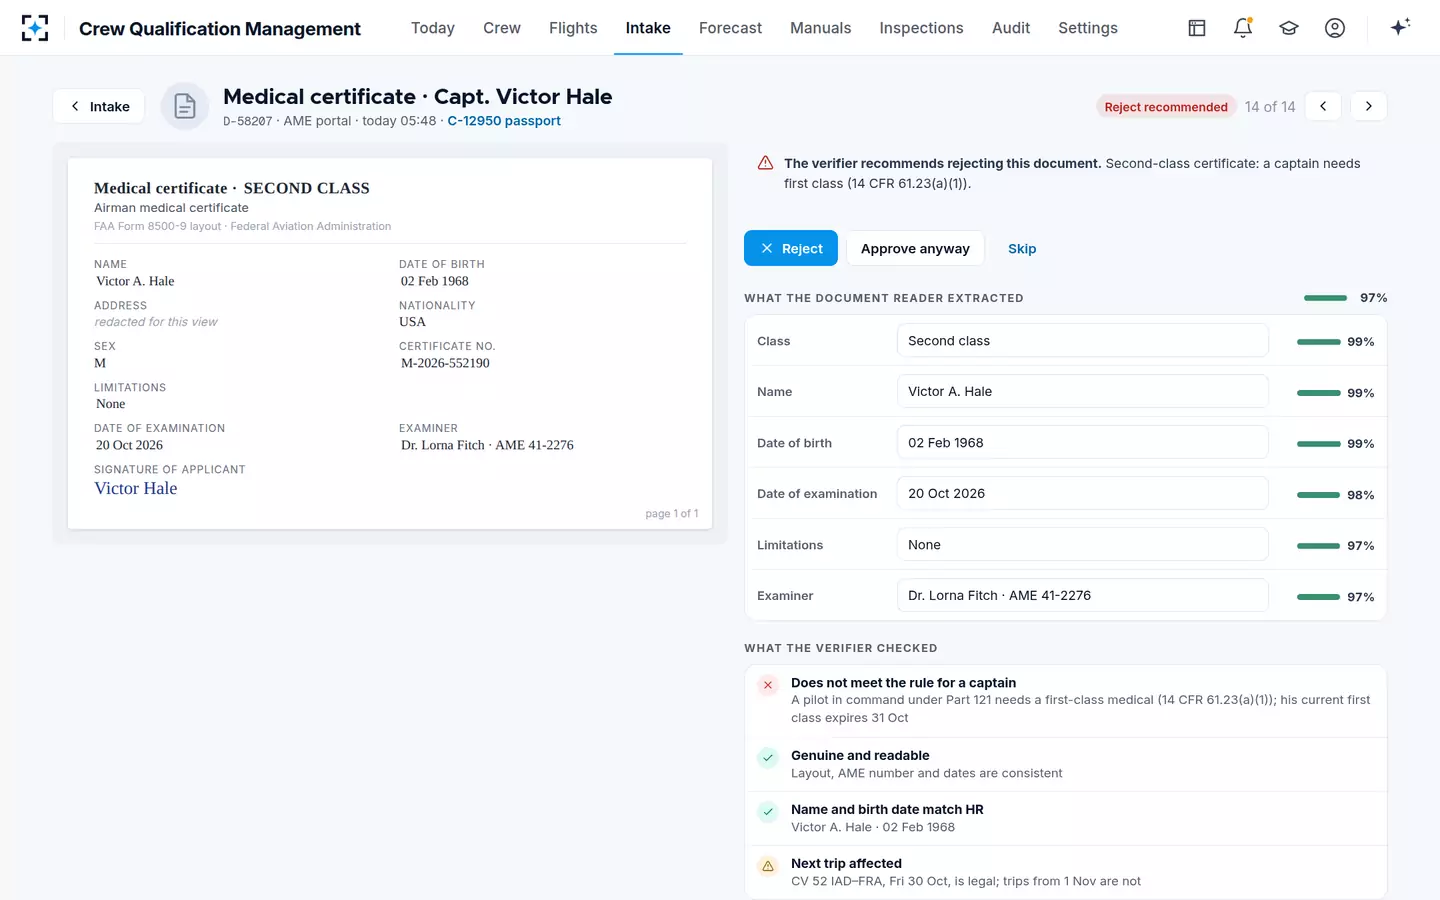The height and width of the screenshot is (900, 1440).
Task: Switch to the Crew tab
Action: (x=502, y=28)
